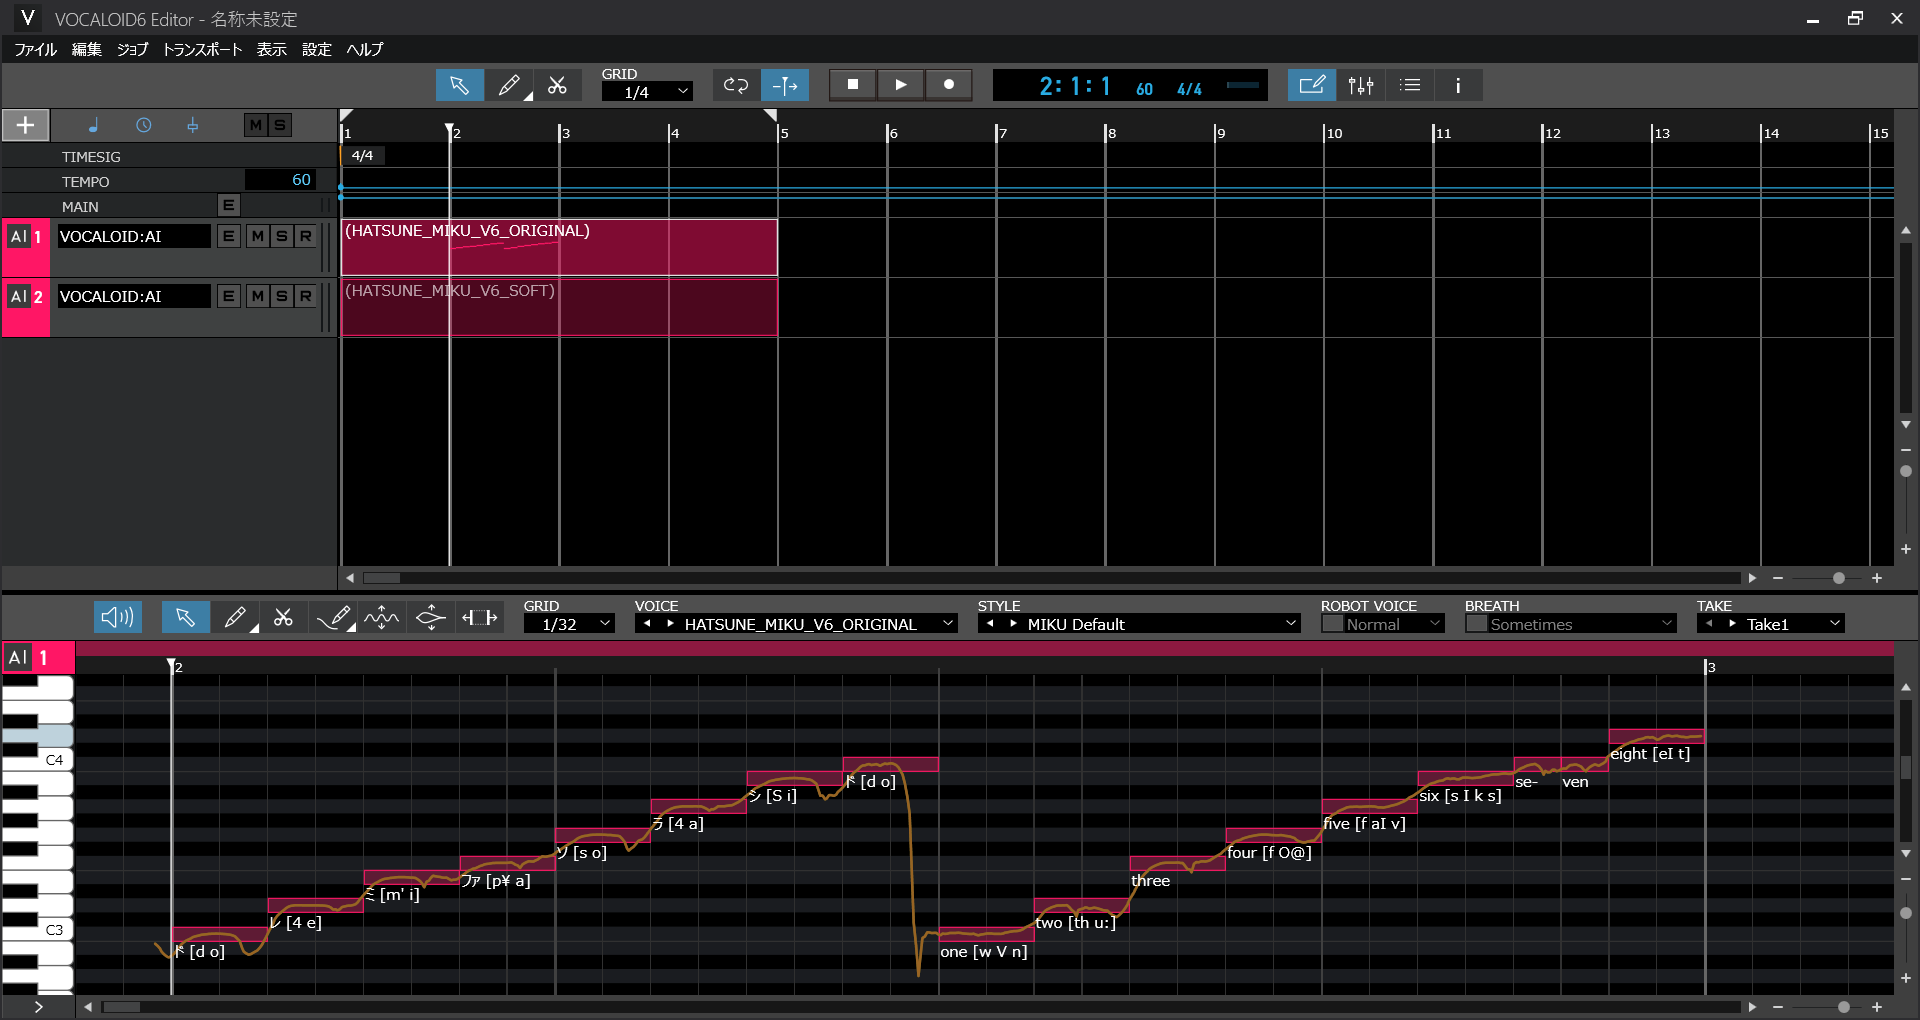This screenshot has width=1920, height=1020.
Task: Open TAKE Take1 dropdown
Action: [1792, 624]
